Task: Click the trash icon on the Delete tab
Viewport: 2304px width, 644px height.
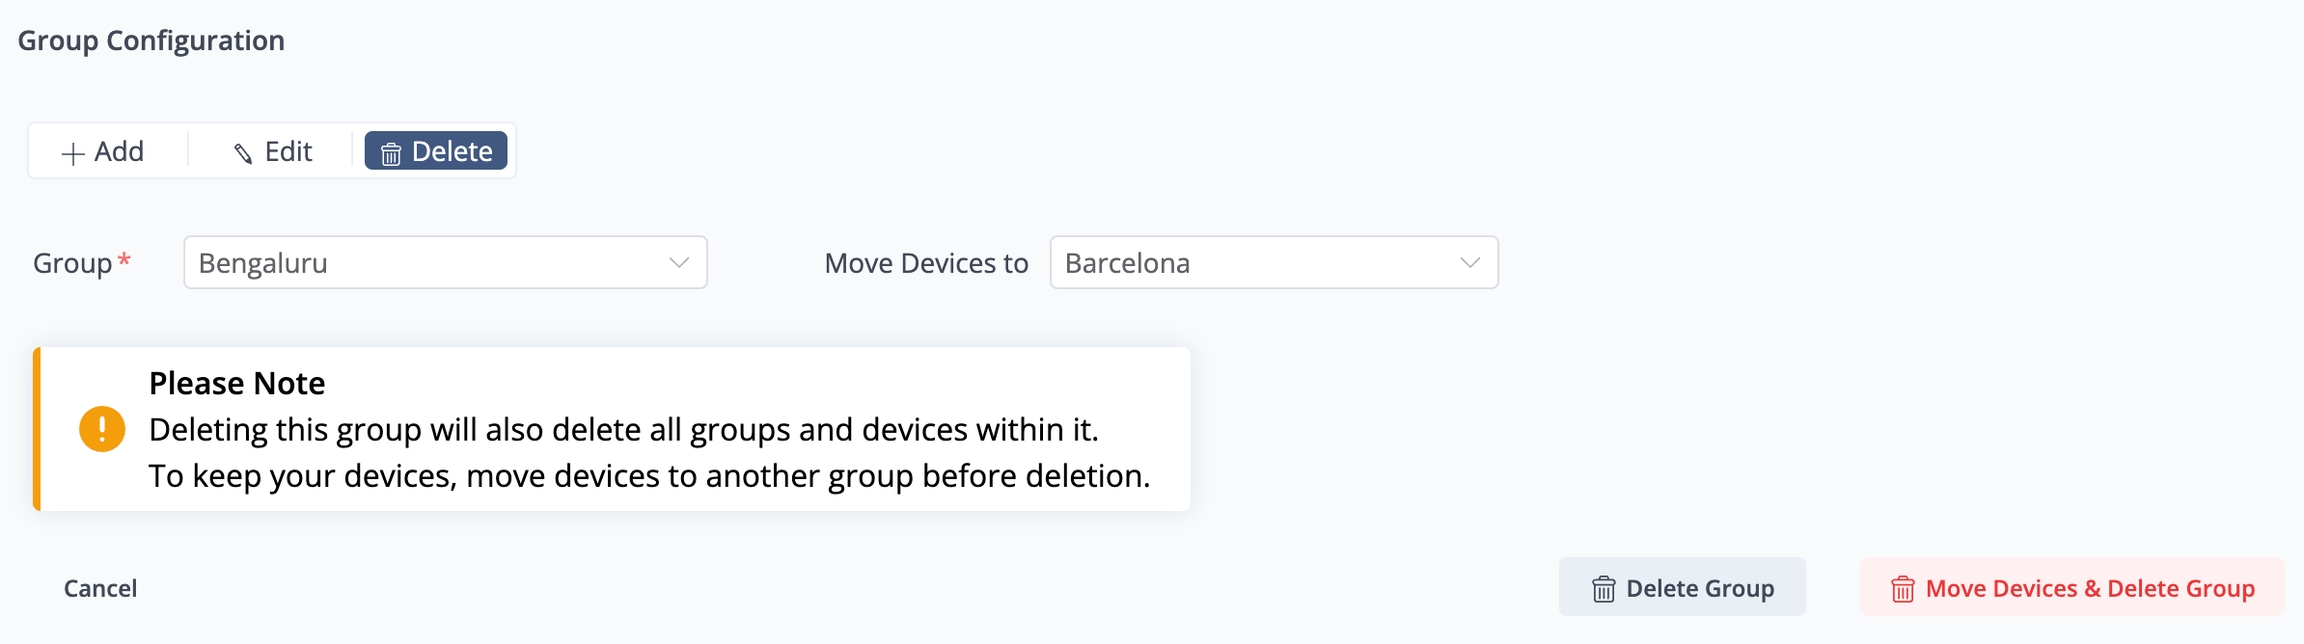Action: tap(391, 153)
